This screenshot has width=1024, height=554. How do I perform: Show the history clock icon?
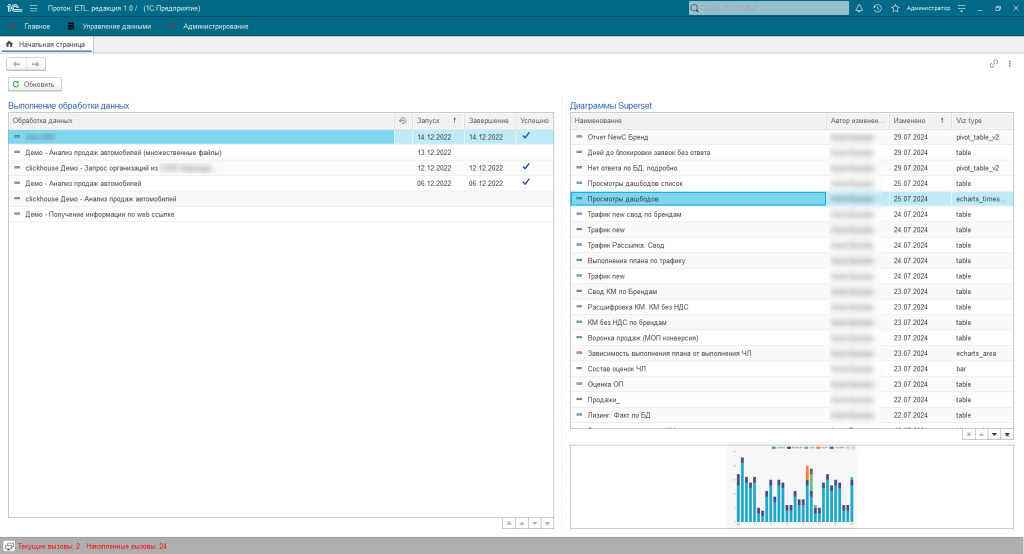coord(877,8)
